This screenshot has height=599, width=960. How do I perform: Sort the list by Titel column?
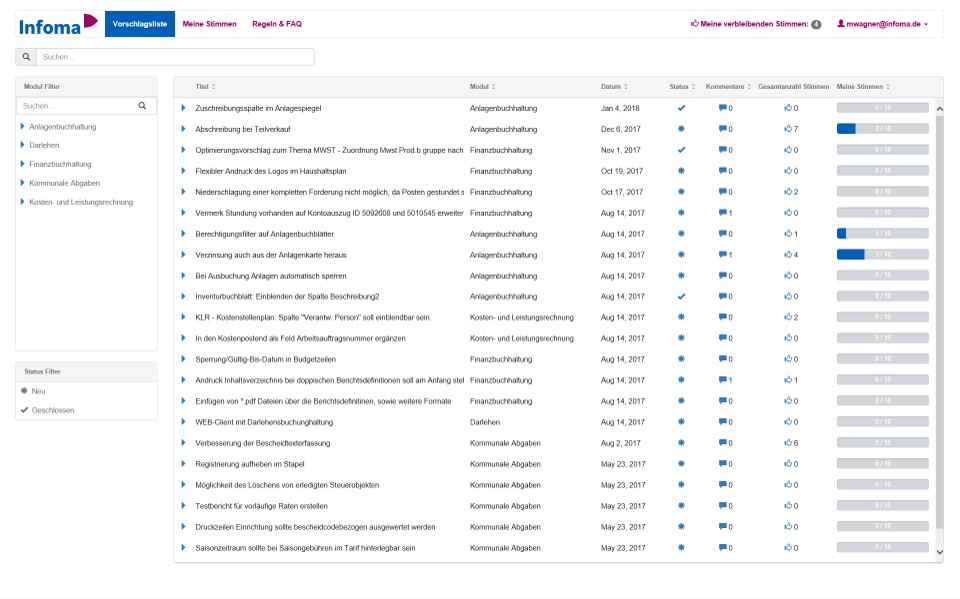point(205,87)
